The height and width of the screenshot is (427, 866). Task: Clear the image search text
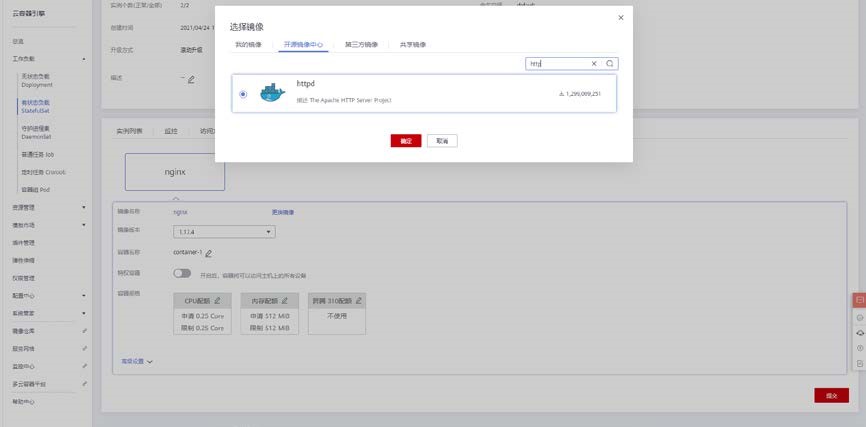[594, 64]
